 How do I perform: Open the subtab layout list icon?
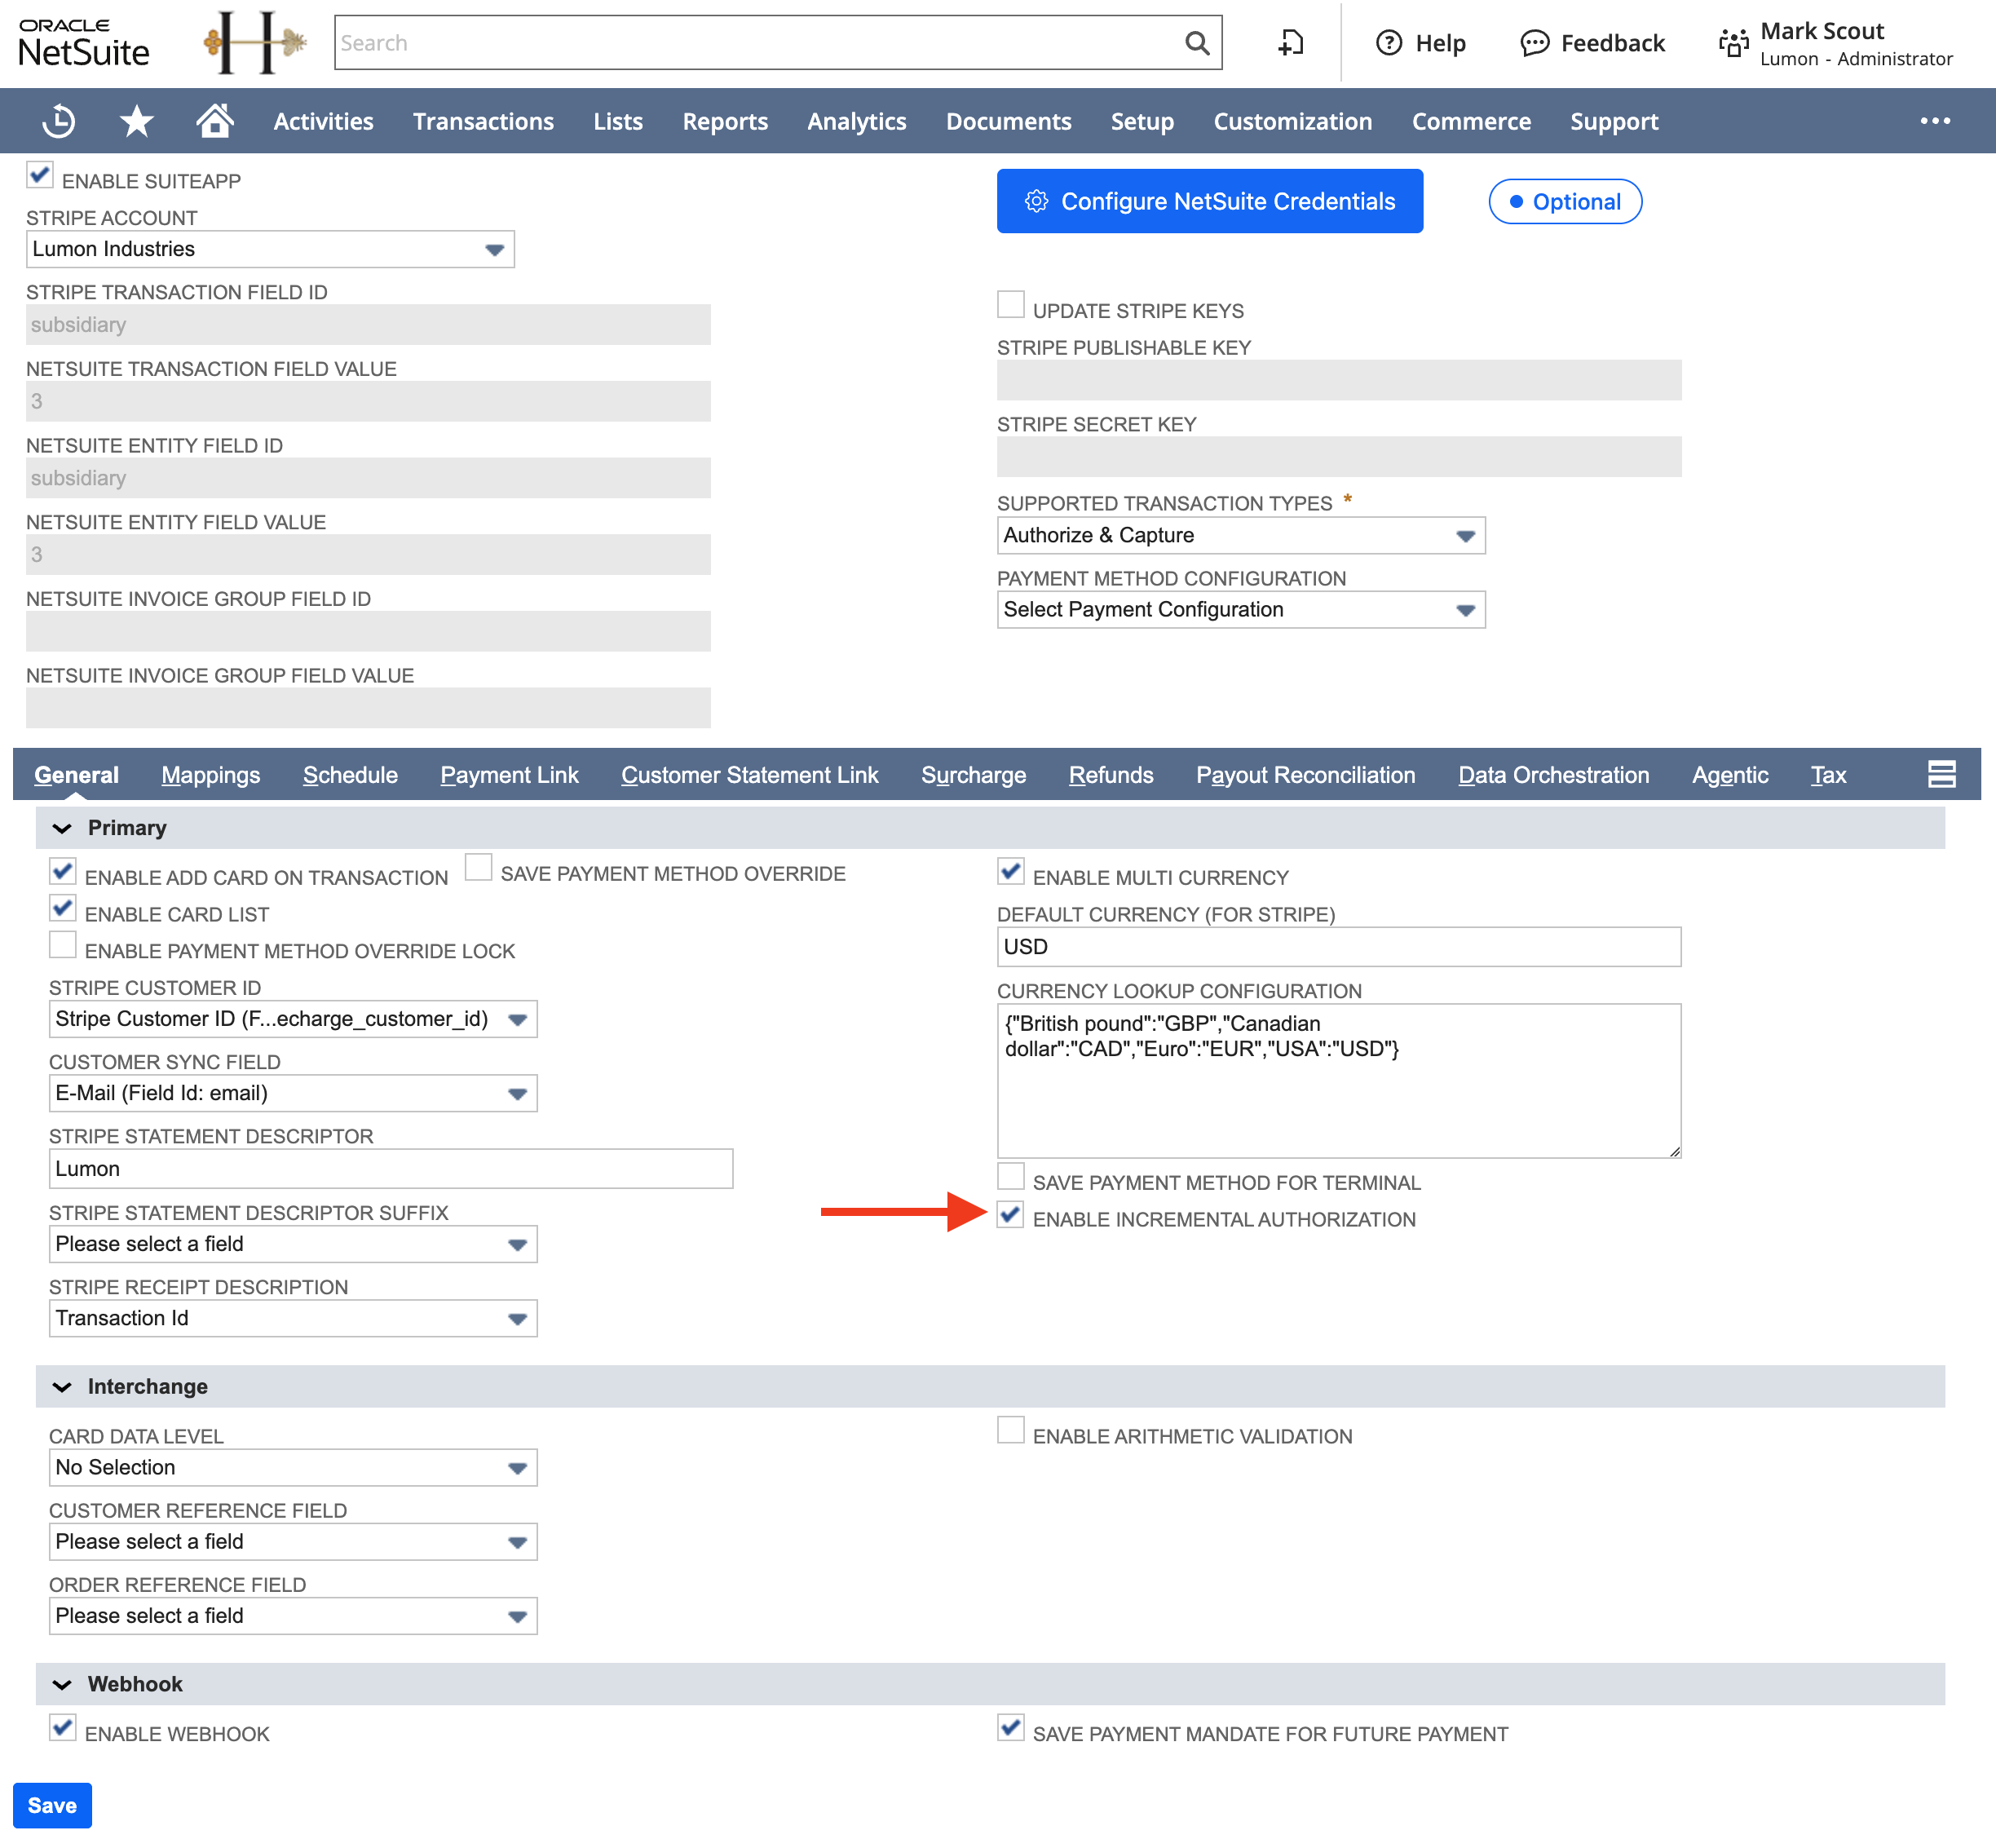[x=1941, y=774]
